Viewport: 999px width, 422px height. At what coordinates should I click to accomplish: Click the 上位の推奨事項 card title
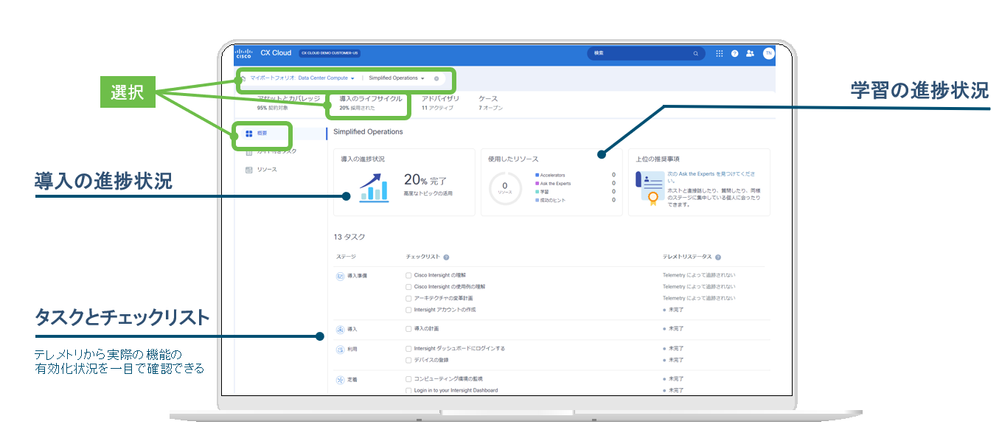pos(658,158)
